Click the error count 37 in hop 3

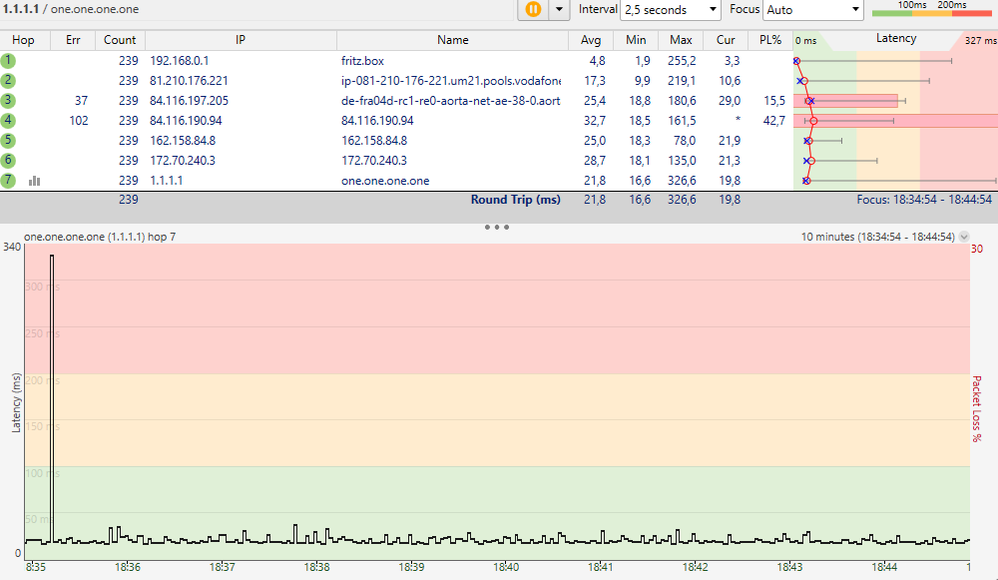(81, 101)
